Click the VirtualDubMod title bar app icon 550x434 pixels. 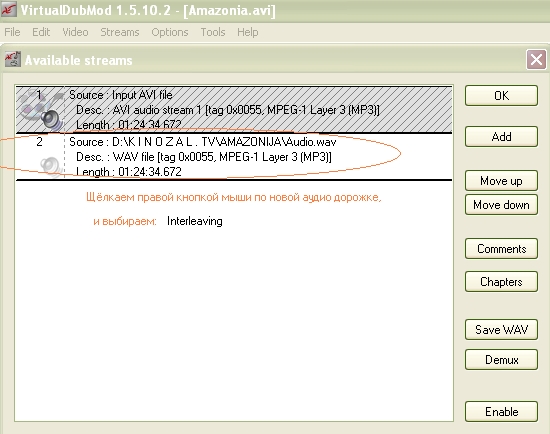(x=8, y=9)
